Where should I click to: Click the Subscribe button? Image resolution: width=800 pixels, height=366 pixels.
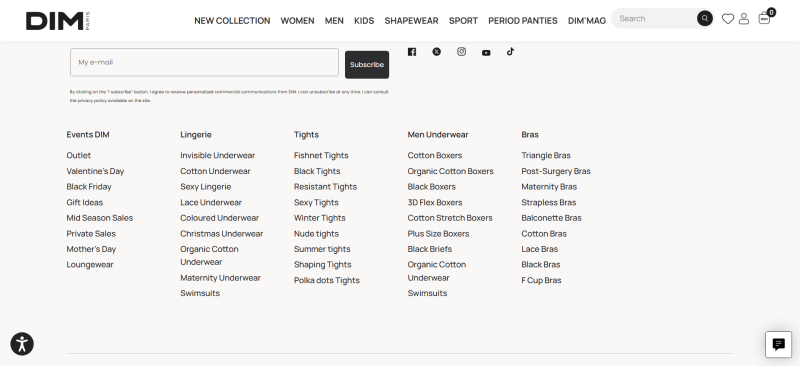coord(367,65)
